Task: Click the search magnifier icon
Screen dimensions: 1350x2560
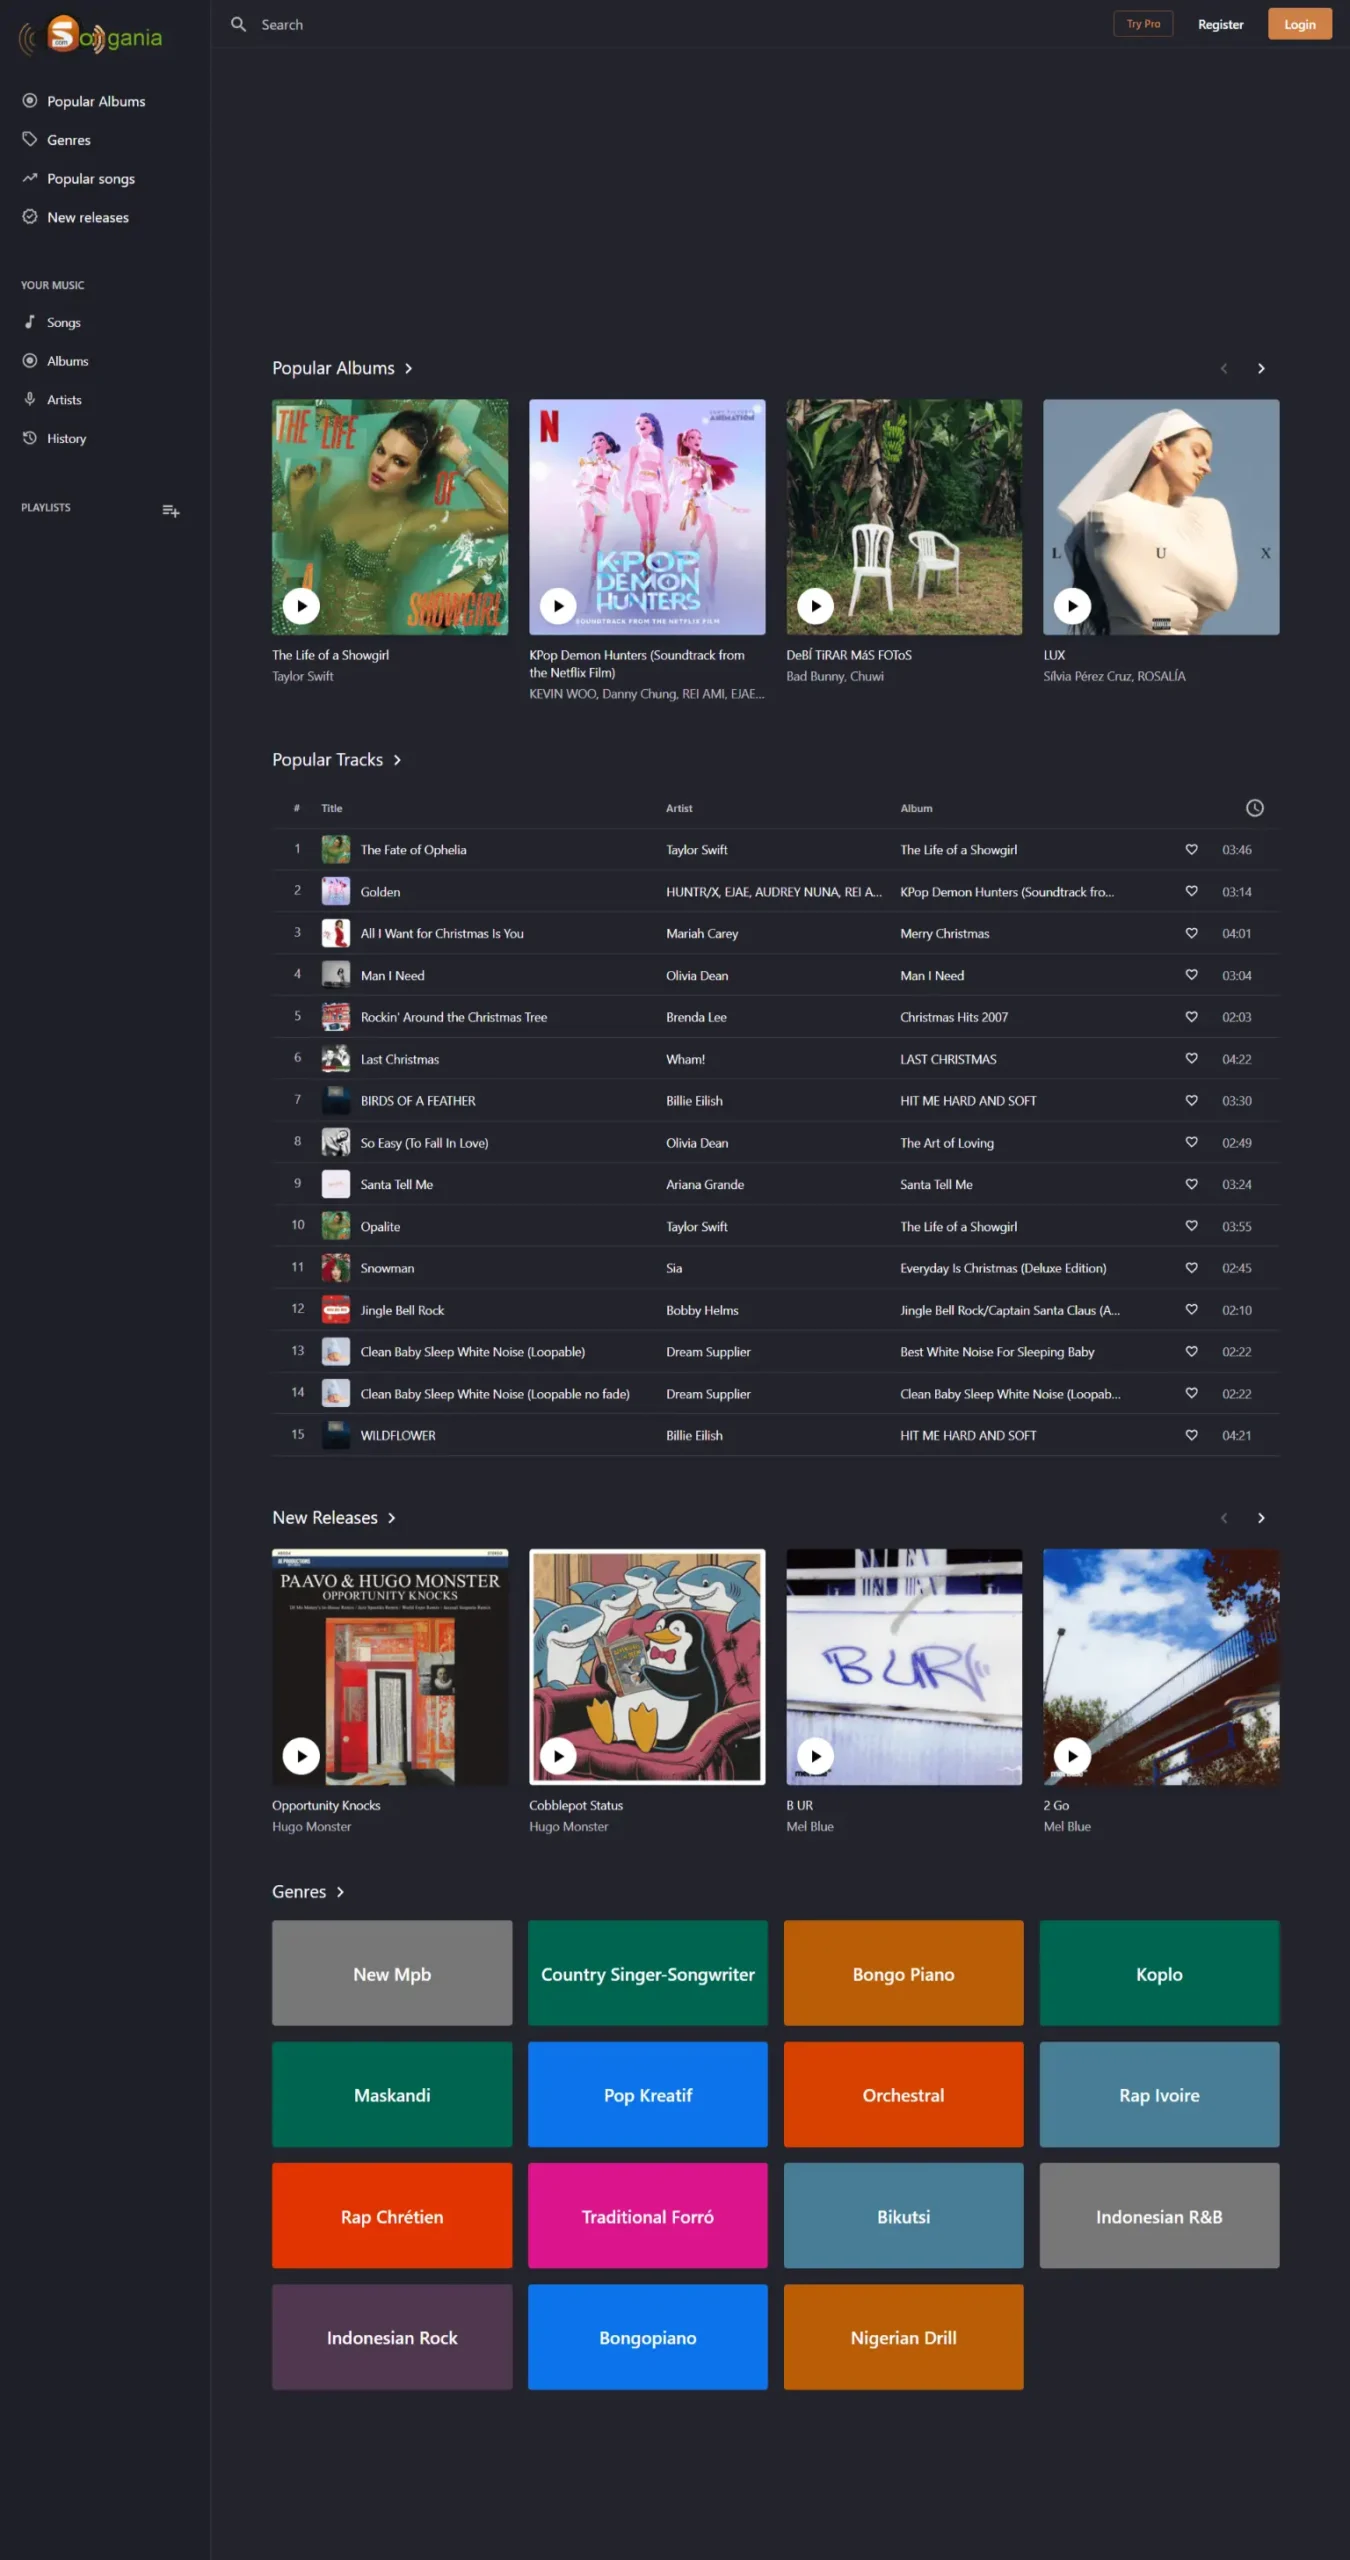Action: [238, 24]
